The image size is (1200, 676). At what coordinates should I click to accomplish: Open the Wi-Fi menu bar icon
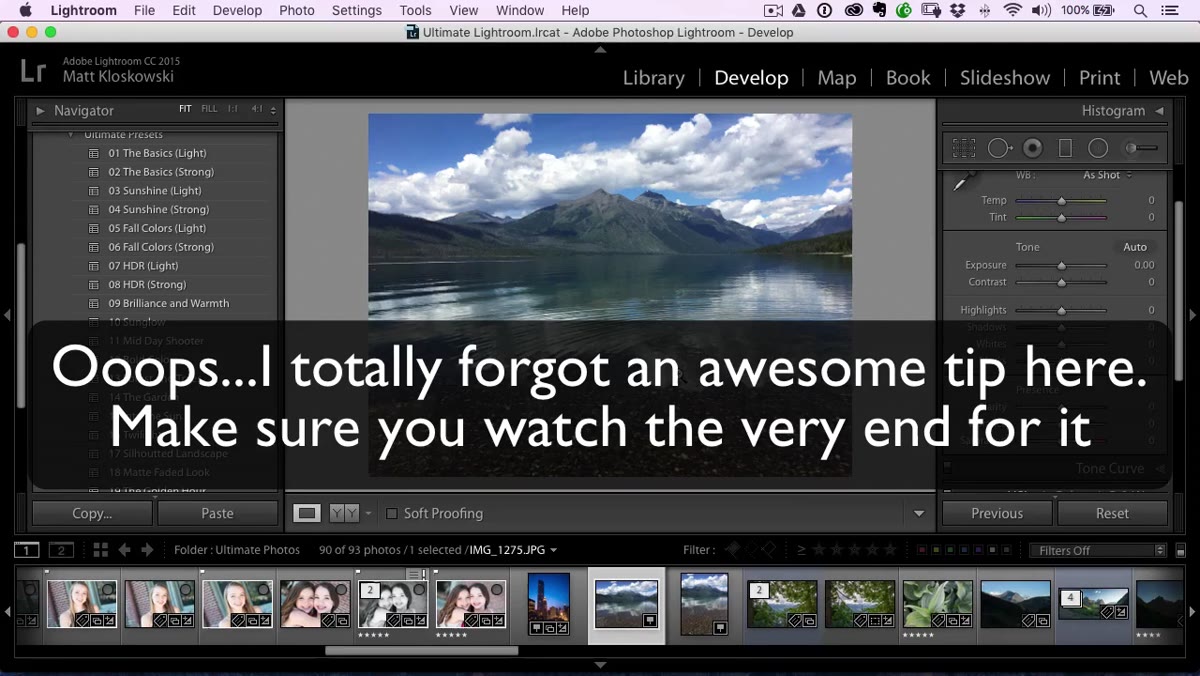1013,10
